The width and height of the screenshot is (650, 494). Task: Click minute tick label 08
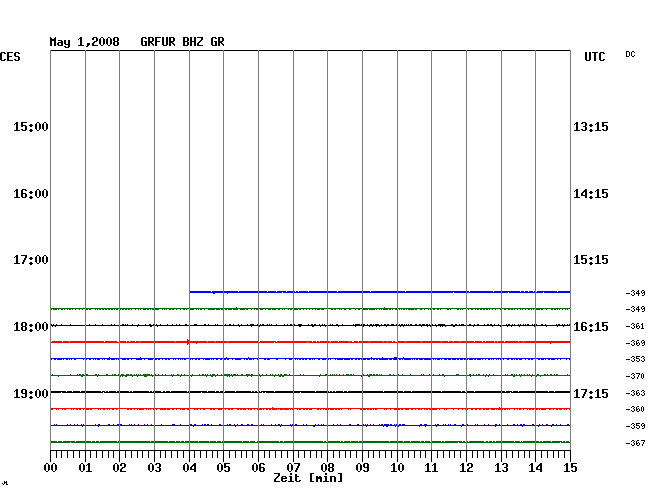click(x=327, y=468)
